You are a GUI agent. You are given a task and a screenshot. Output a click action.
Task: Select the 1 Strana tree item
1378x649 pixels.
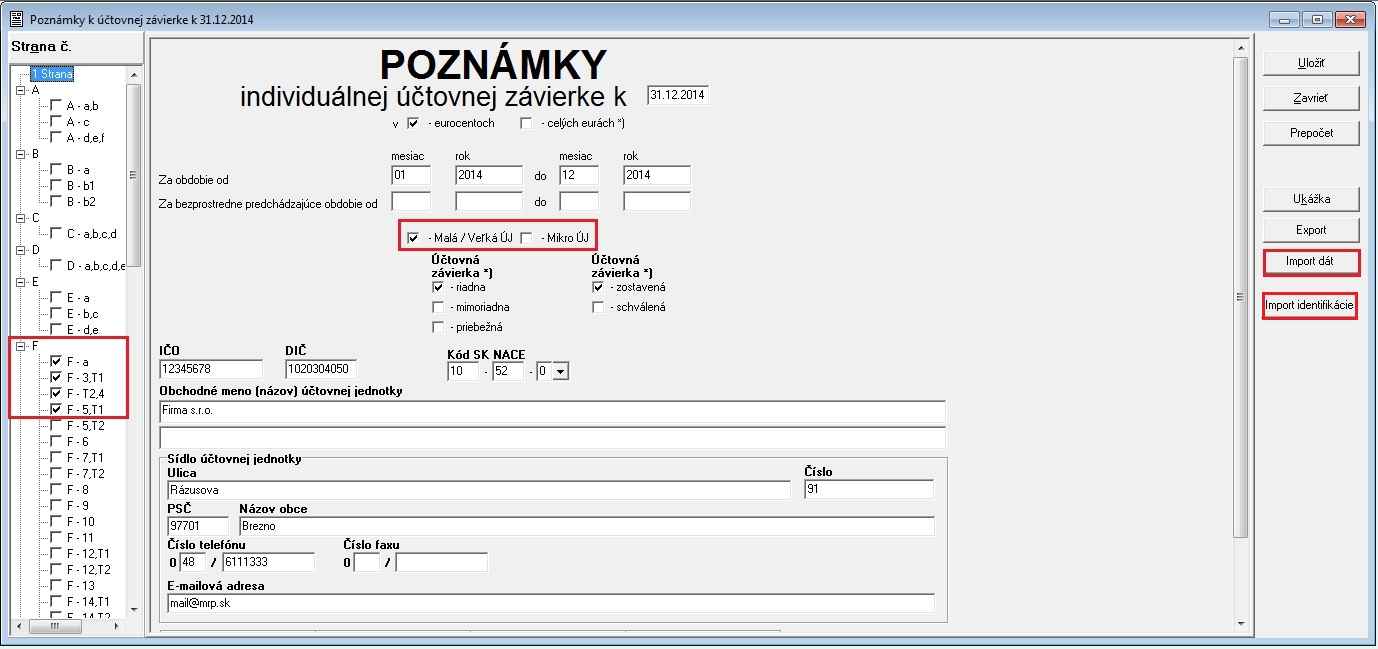coord(51,74)
